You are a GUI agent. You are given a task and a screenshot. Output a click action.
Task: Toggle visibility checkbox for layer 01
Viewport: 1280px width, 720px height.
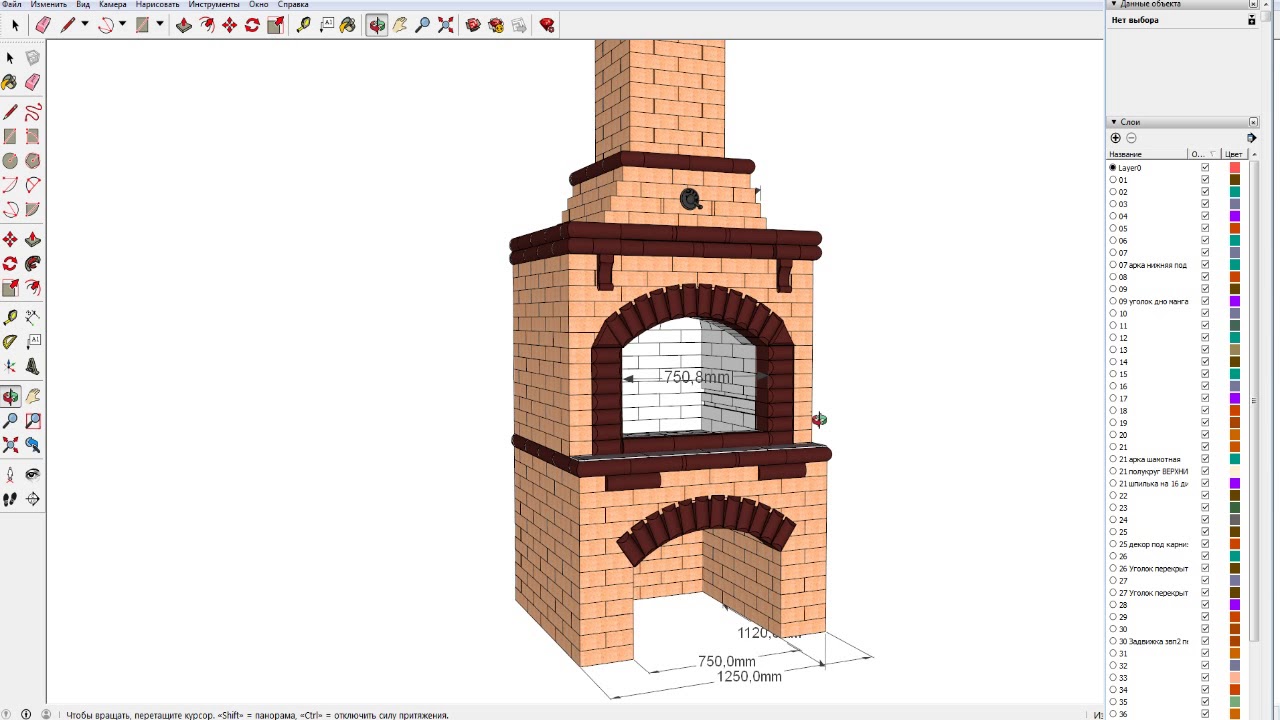point(1205,180)
